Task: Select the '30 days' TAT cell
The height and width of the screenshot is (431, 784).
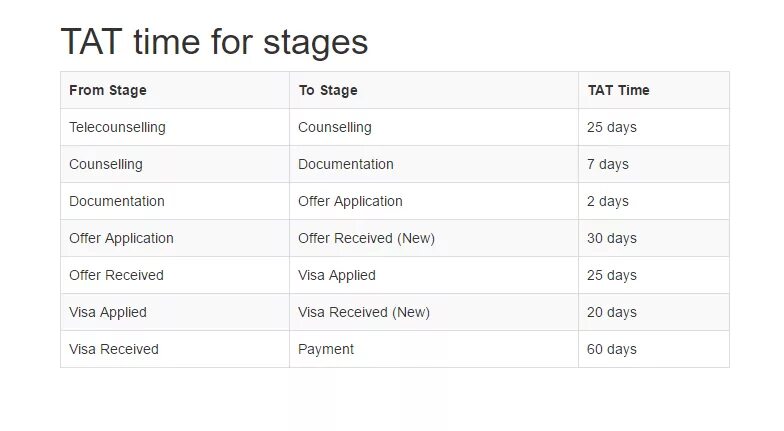Action: pyautogui.click(x=612, y=238)
